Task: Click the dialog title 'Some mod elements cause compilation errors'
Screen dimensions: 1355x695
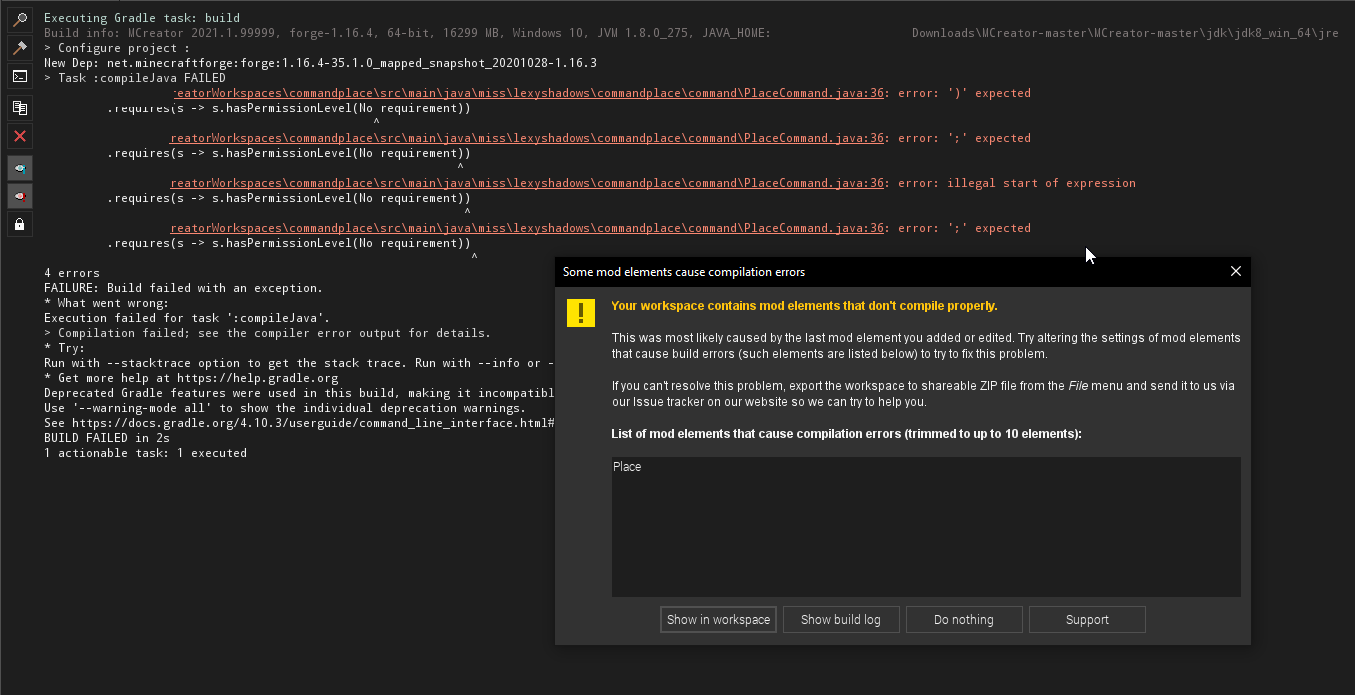Action: click(x=684, y=272)
